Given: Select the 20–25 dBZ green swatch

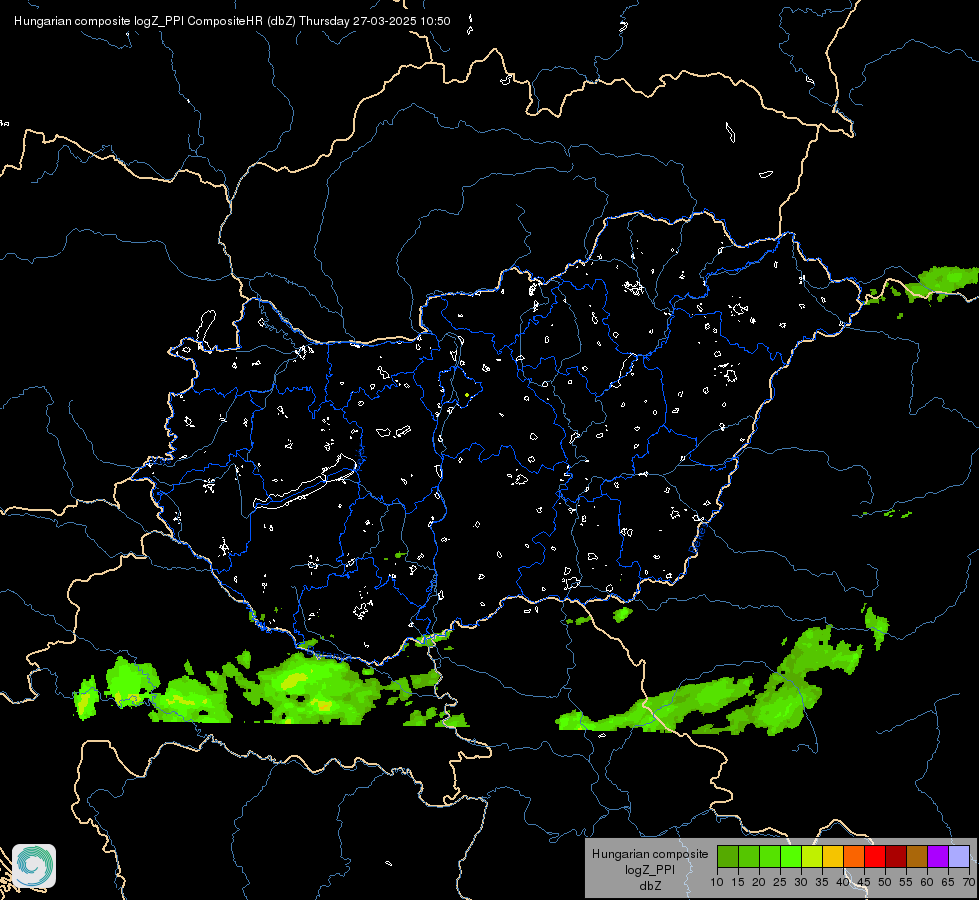Looking at the screenshot, I should (x=770, y=856).
